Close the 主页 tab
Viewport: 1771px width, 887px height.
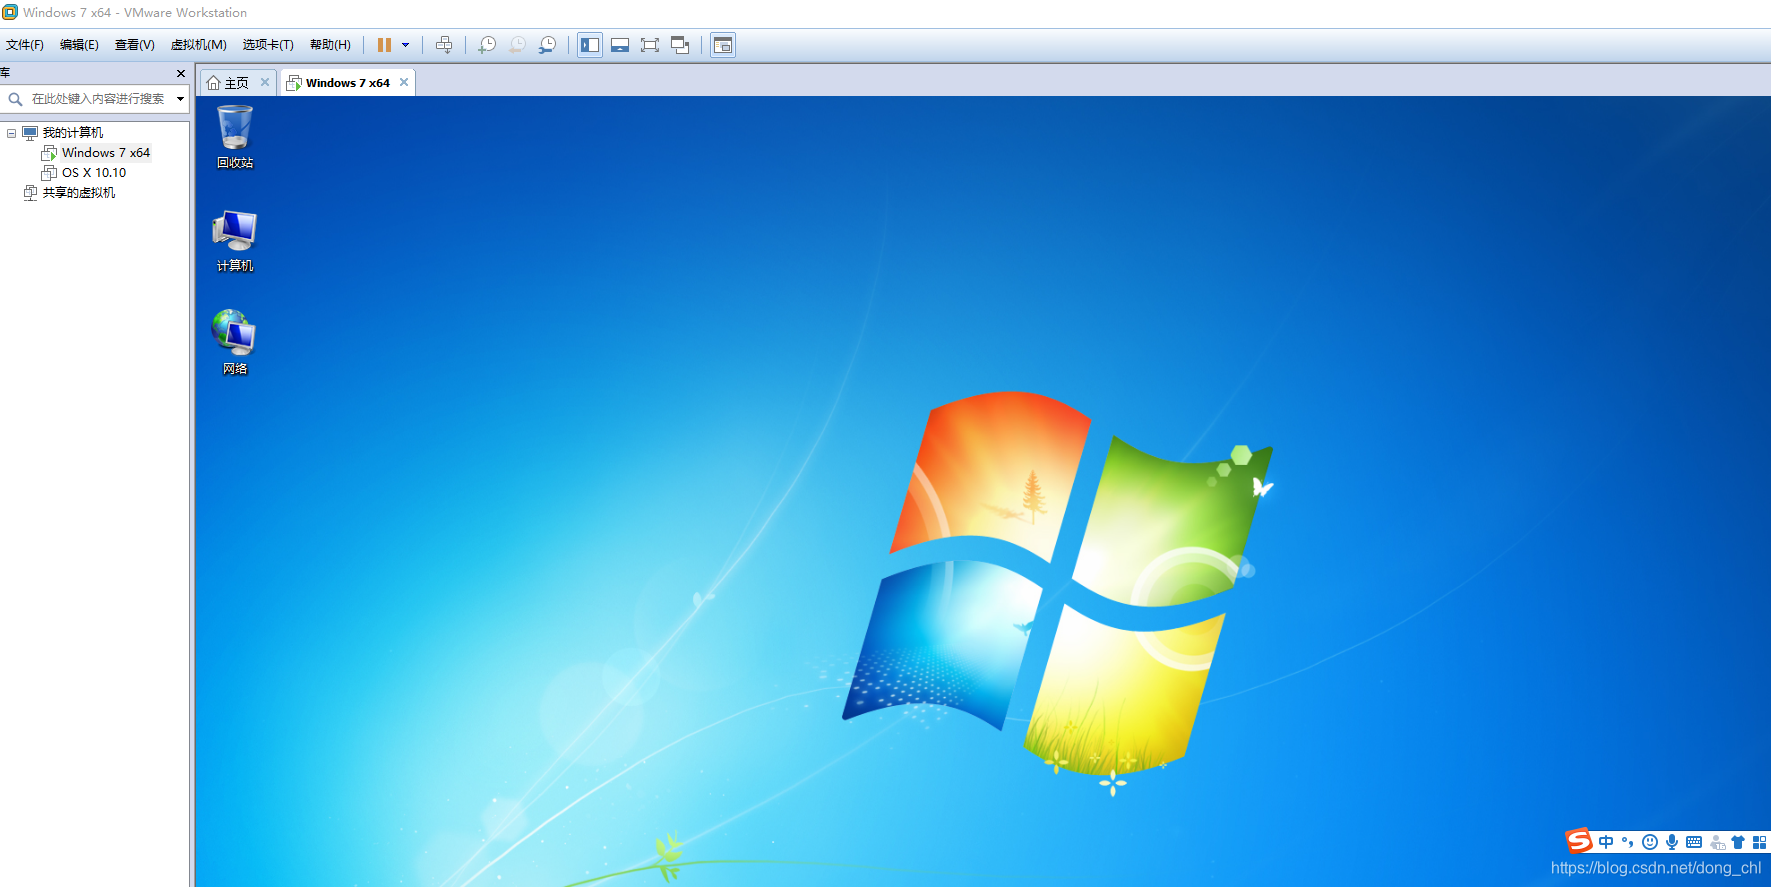[265, 82]
